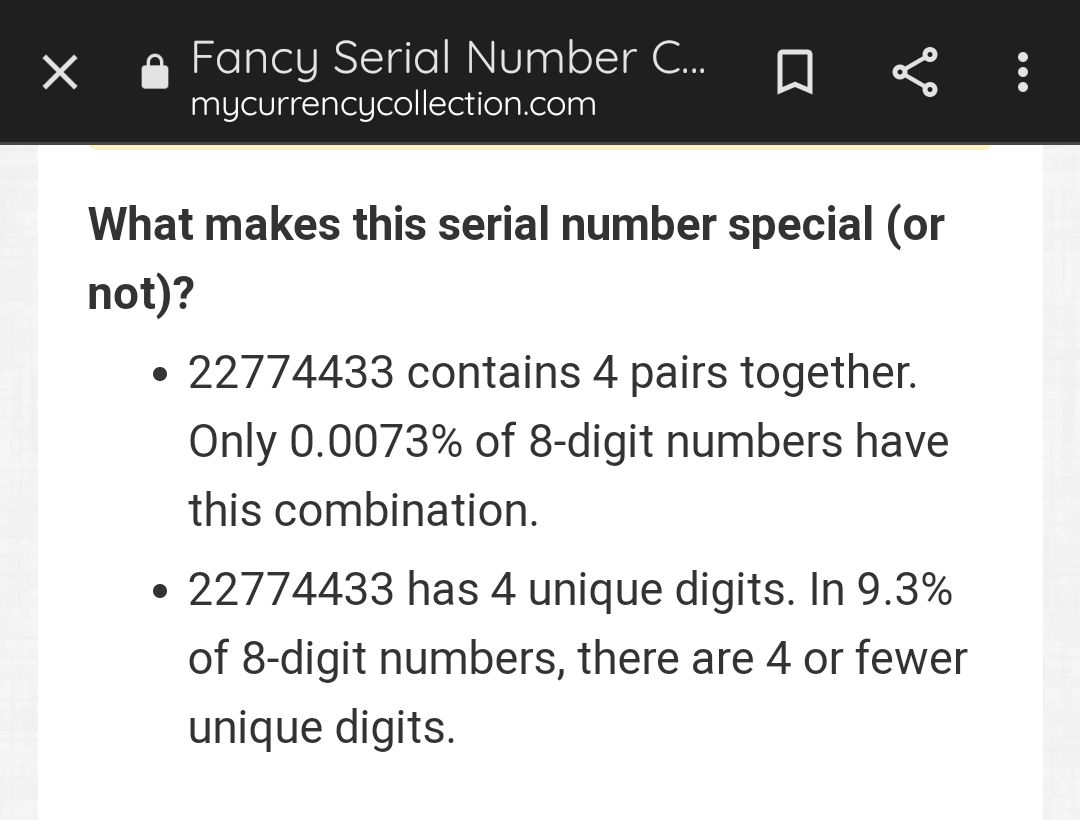Tap the words 'there are 4 or fewer'
1080x820 pixels.
point(773,658)
